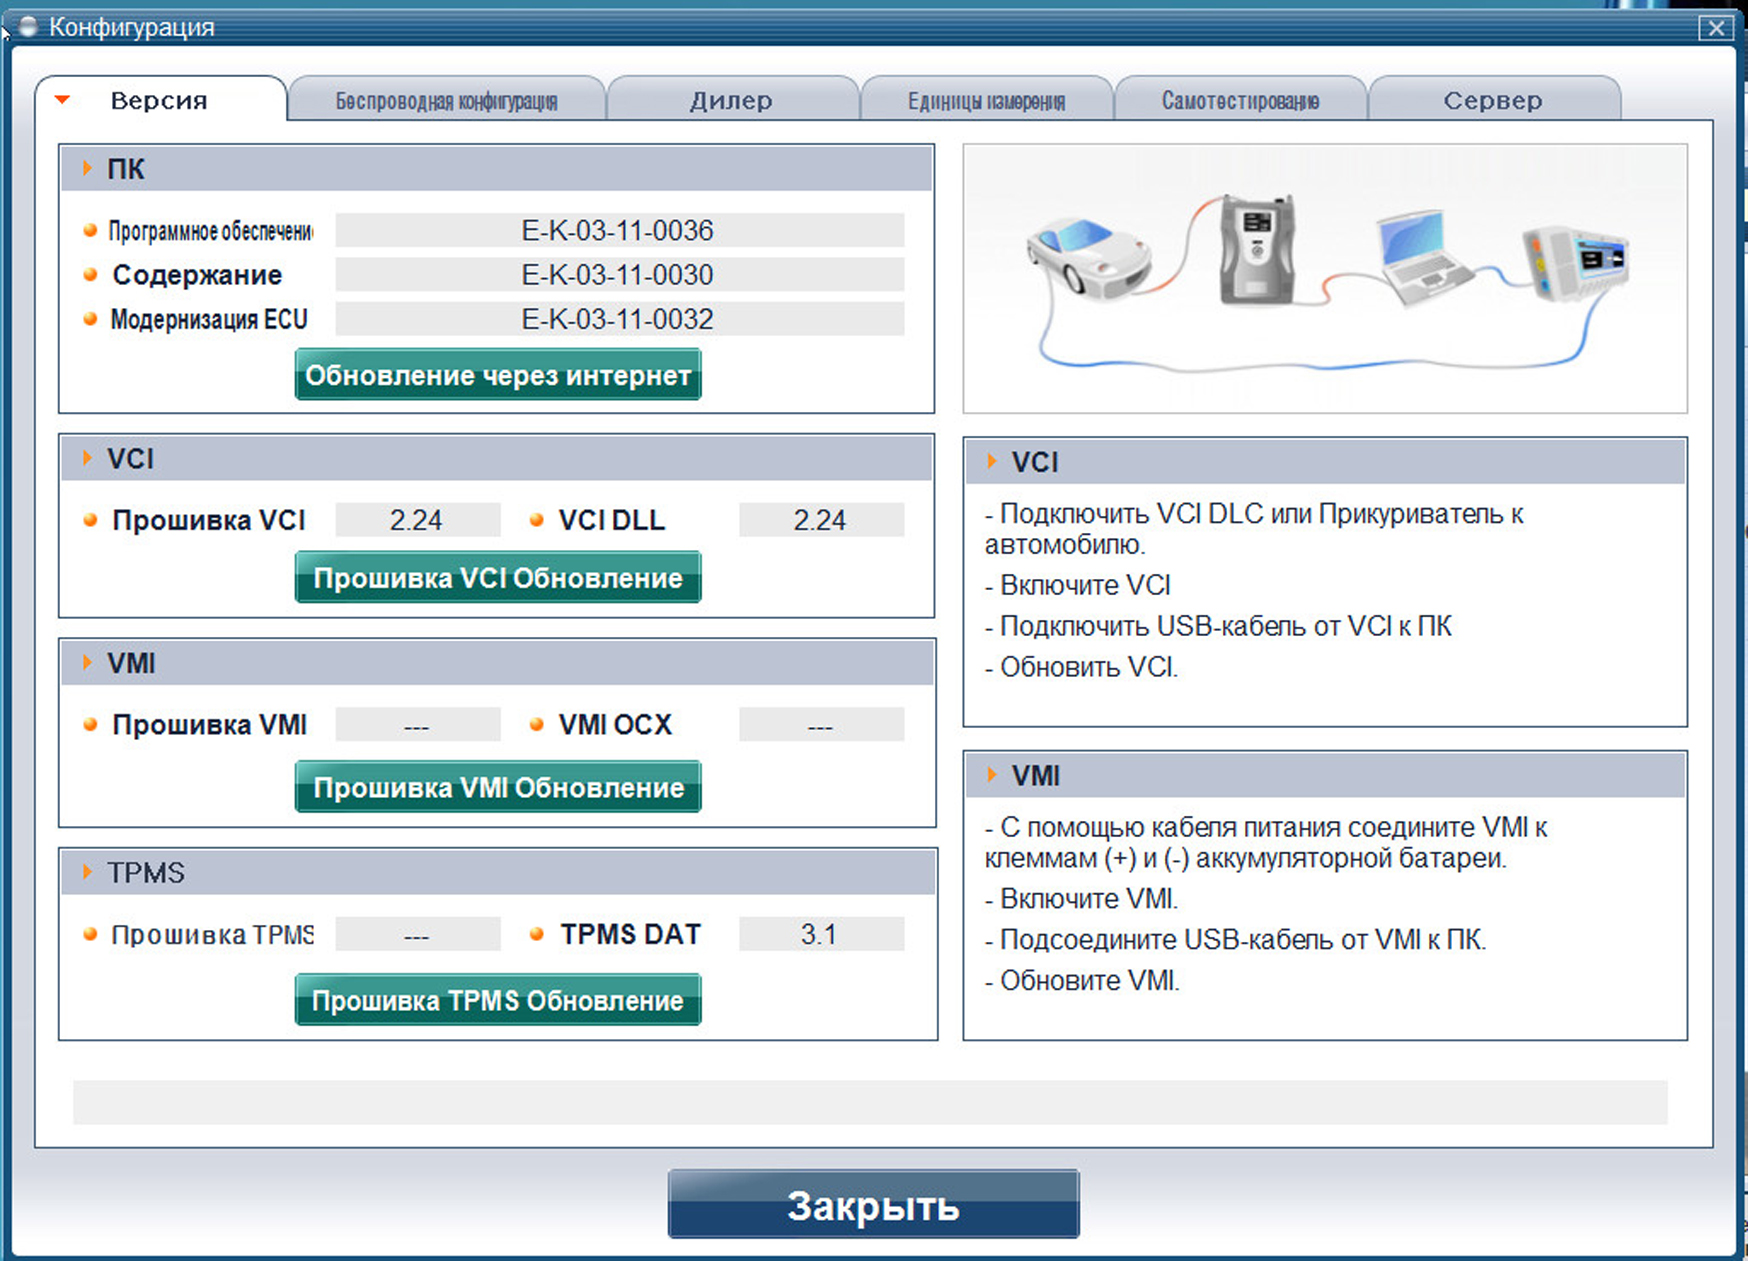Click the Программное обеспечение version field

tap(619, 231)
